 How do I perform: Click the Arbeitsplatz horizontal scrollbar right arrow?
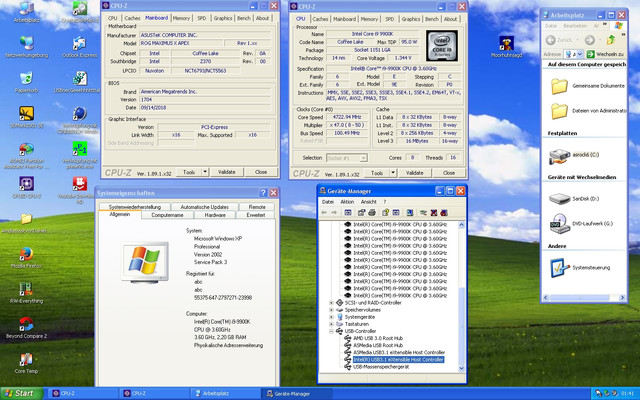pyautogui.click(x=622, y=298)
